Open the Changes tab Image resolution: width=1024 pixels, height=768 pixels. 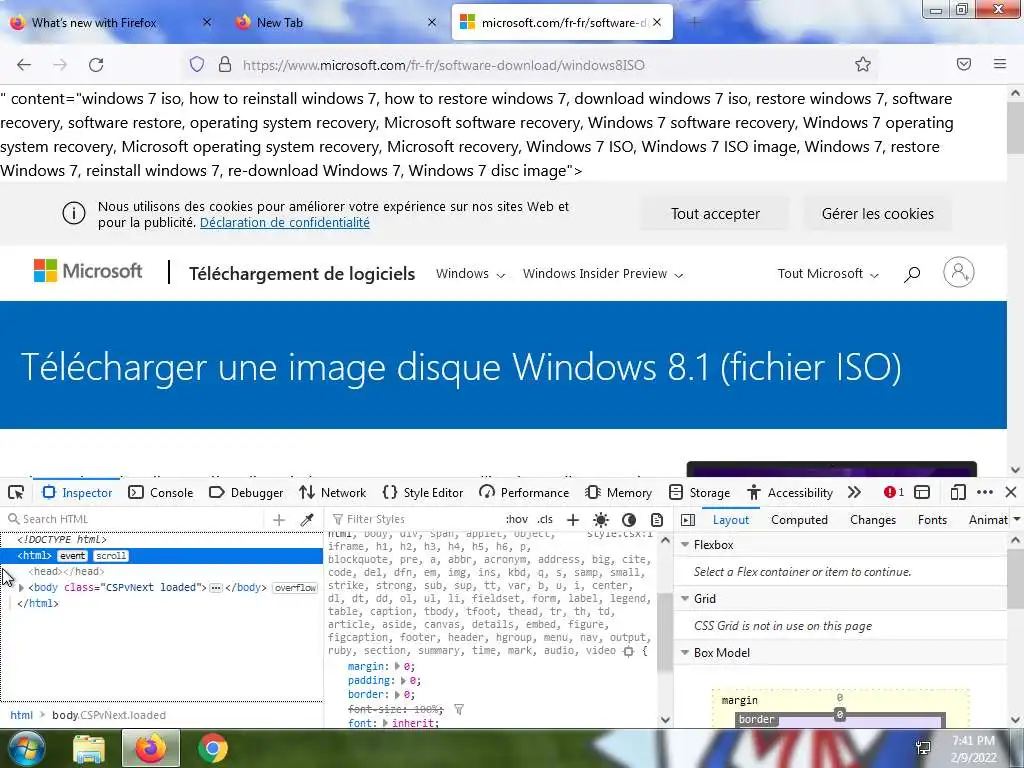pos(872,520)
